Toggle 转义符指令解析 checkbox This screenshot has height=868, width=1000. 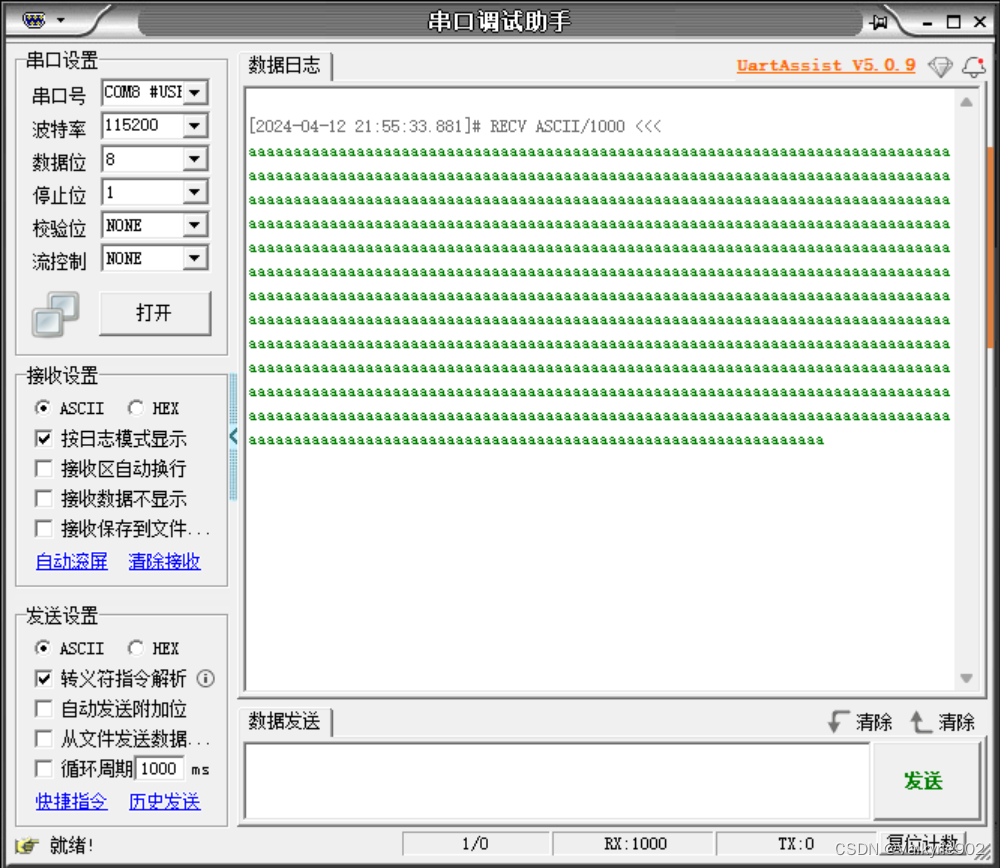click(43, 679)
